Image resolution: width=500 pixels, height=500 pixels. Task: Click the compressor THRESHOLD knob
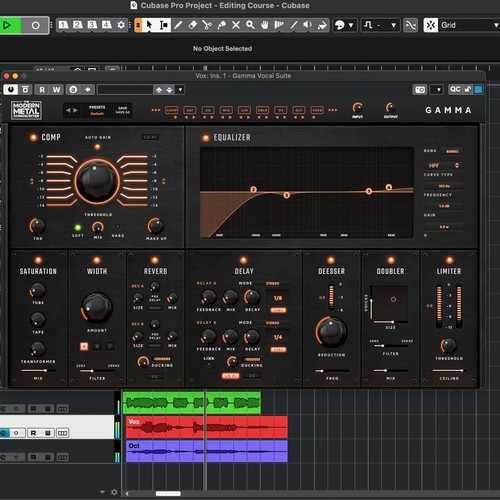coord(97,181)
